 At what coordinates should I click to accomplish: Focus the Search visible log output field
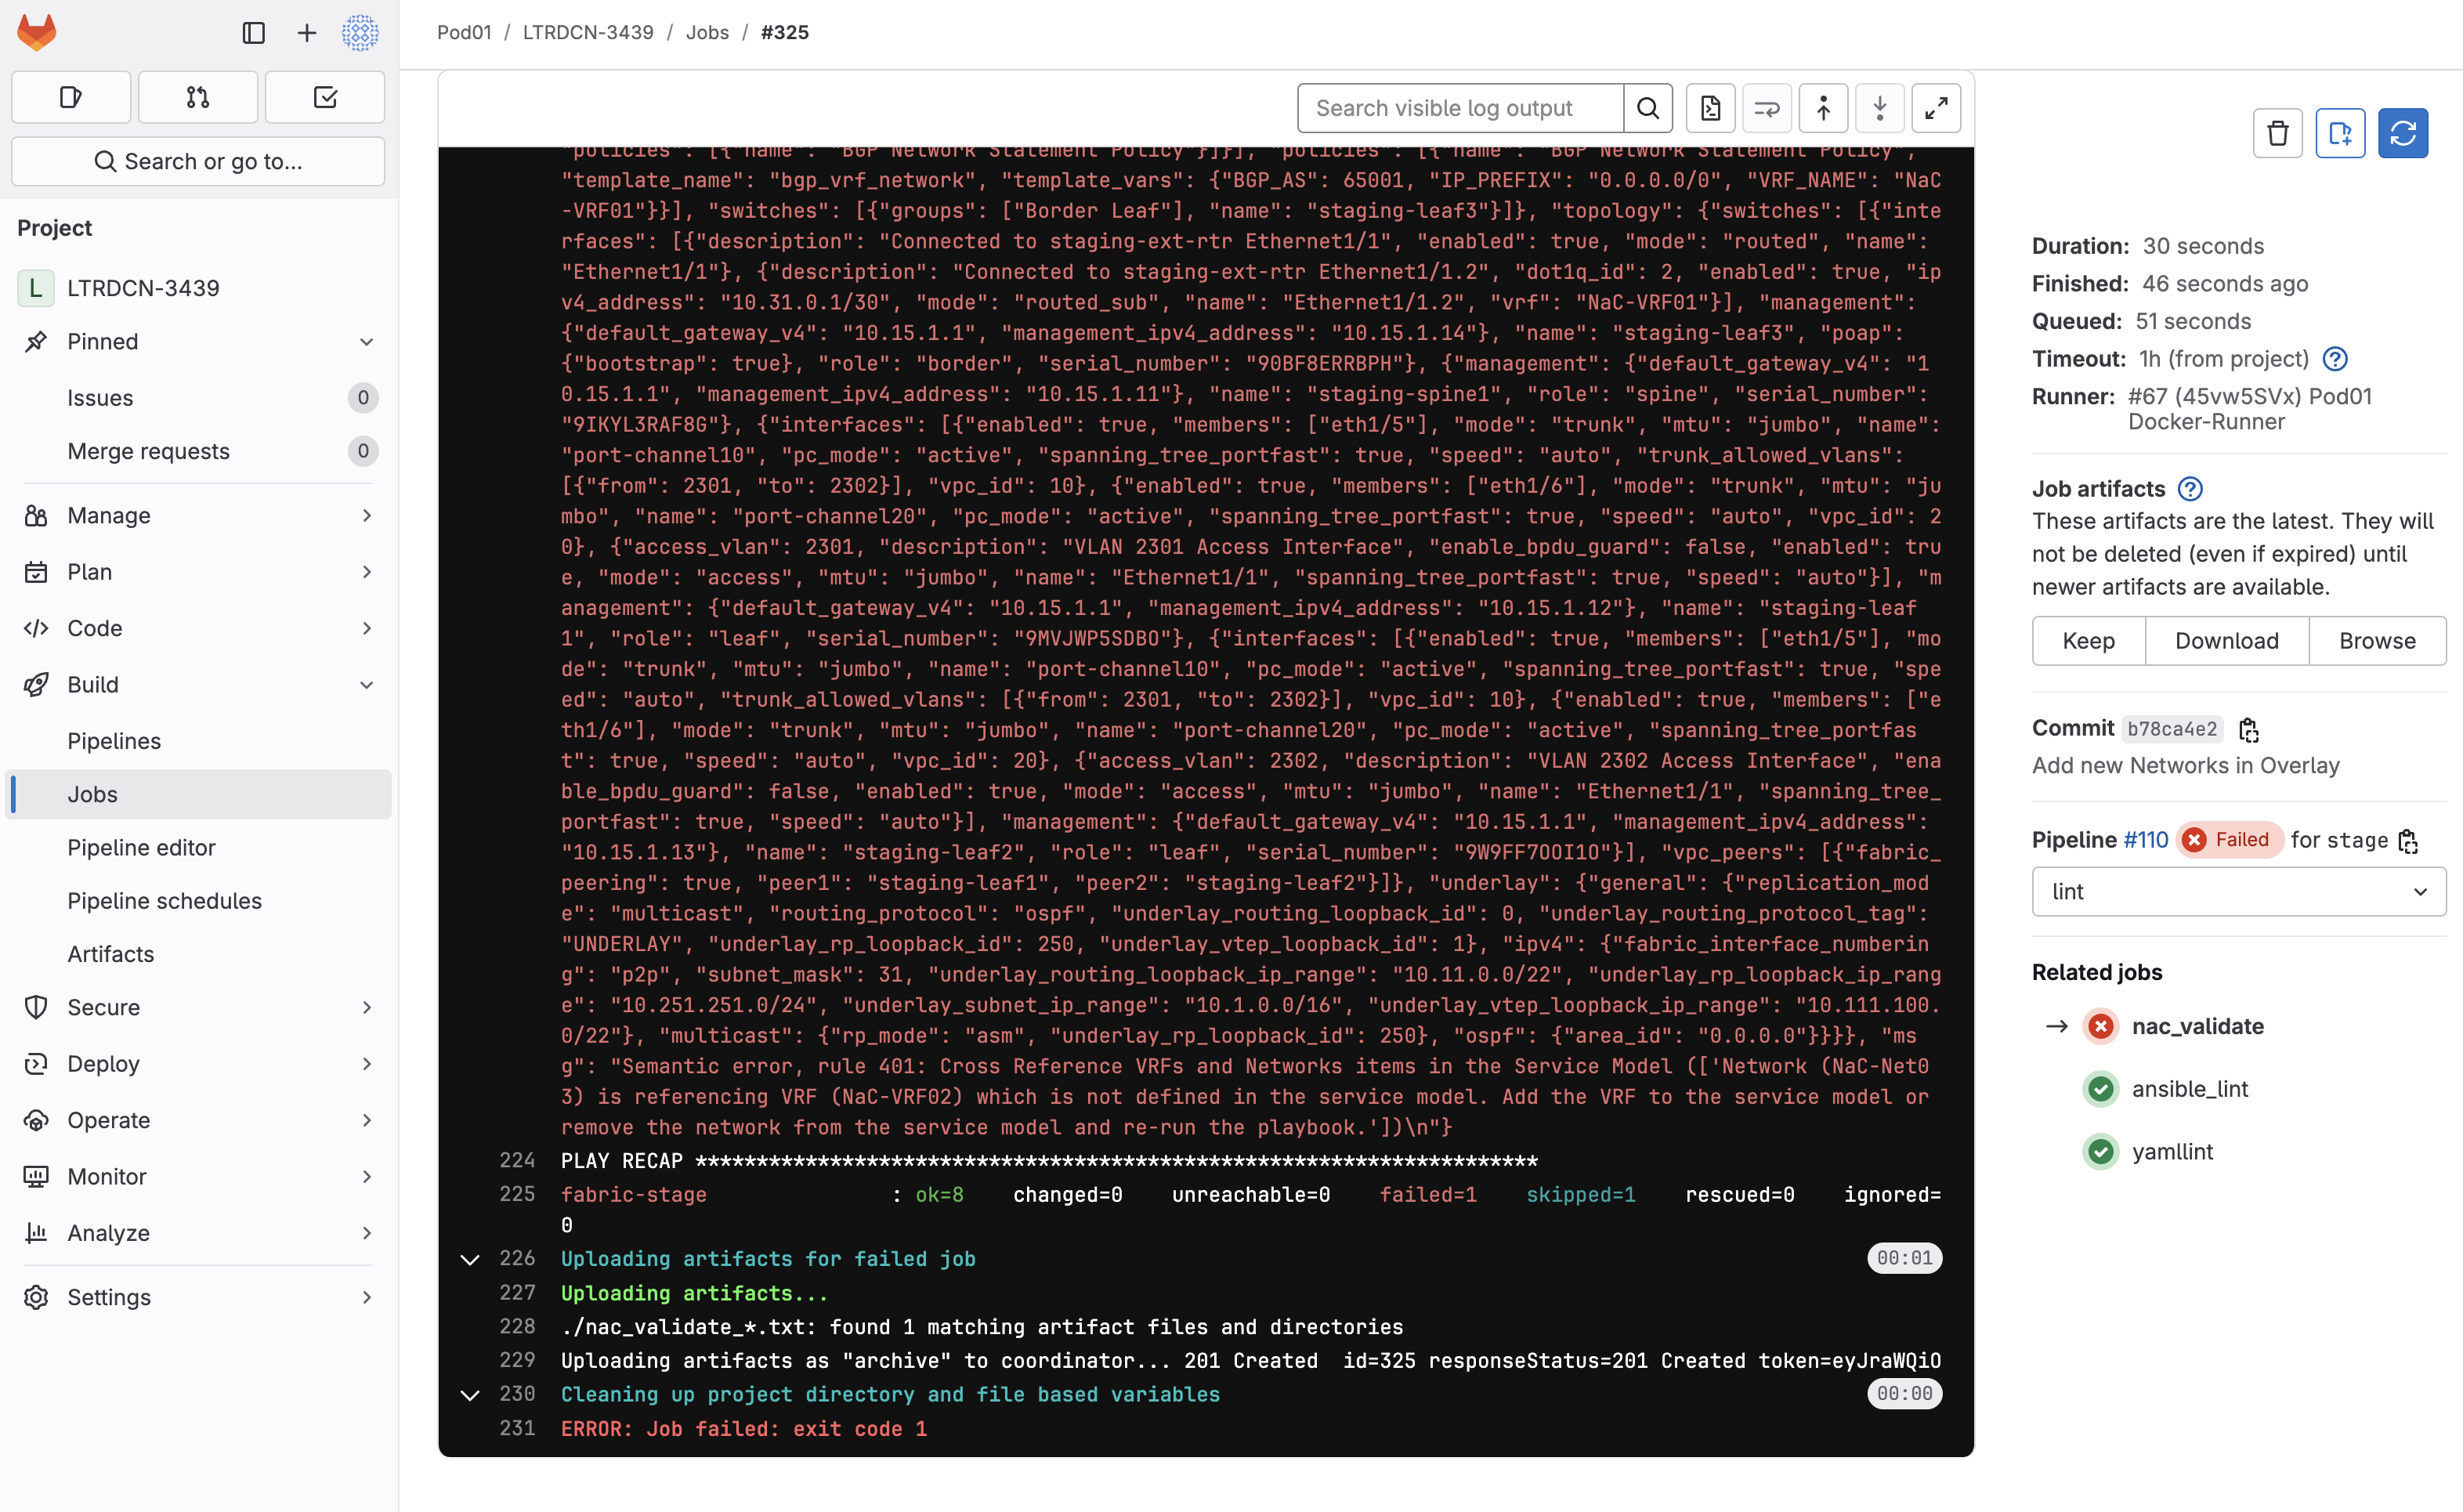click(x=1460, y=108)
